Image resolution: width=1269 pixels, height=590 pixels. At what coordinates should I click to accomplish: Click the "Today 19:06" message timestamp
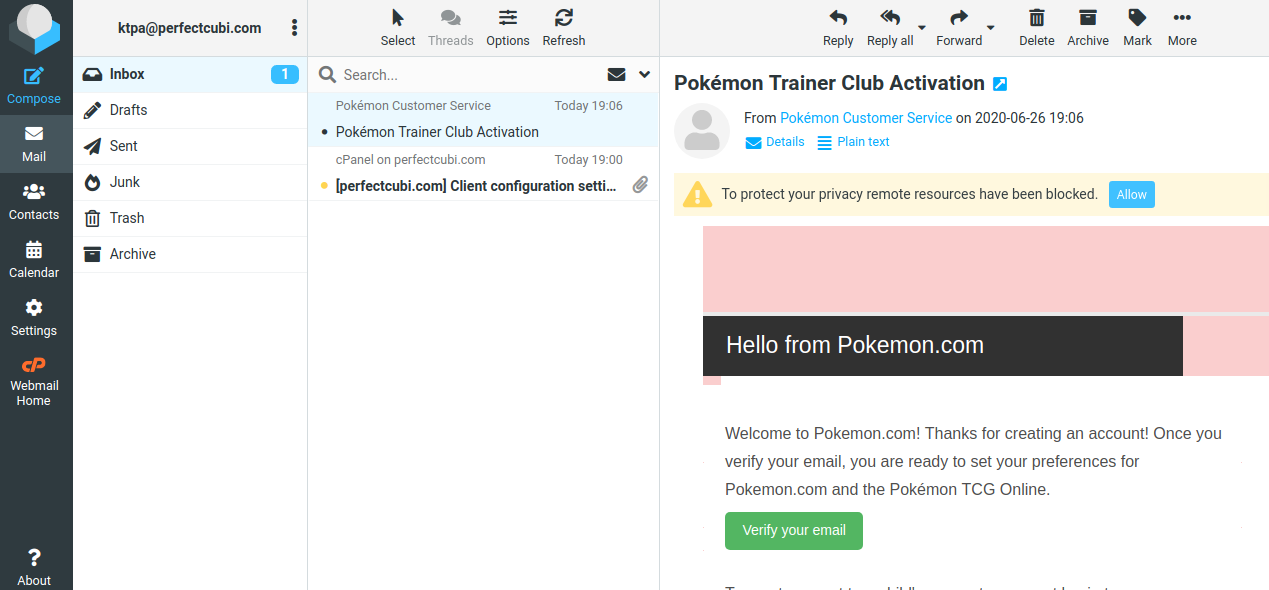tap(589, 106)
